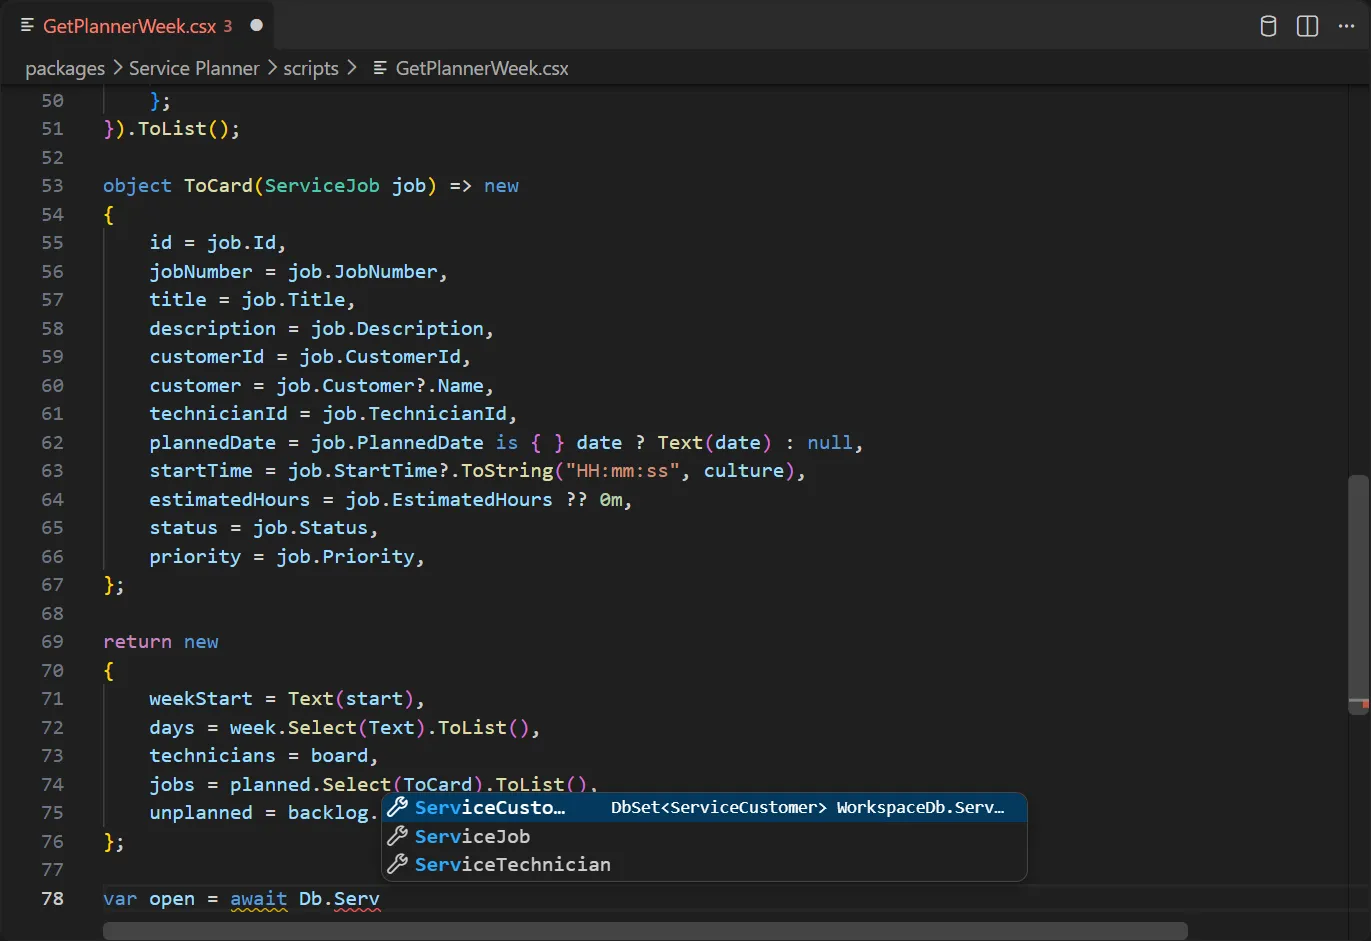Open the GetPlannerWeek.csx breadcrumb entry
The width and height of the screenshot is (1371, 941).
click(x=482, y=68)
